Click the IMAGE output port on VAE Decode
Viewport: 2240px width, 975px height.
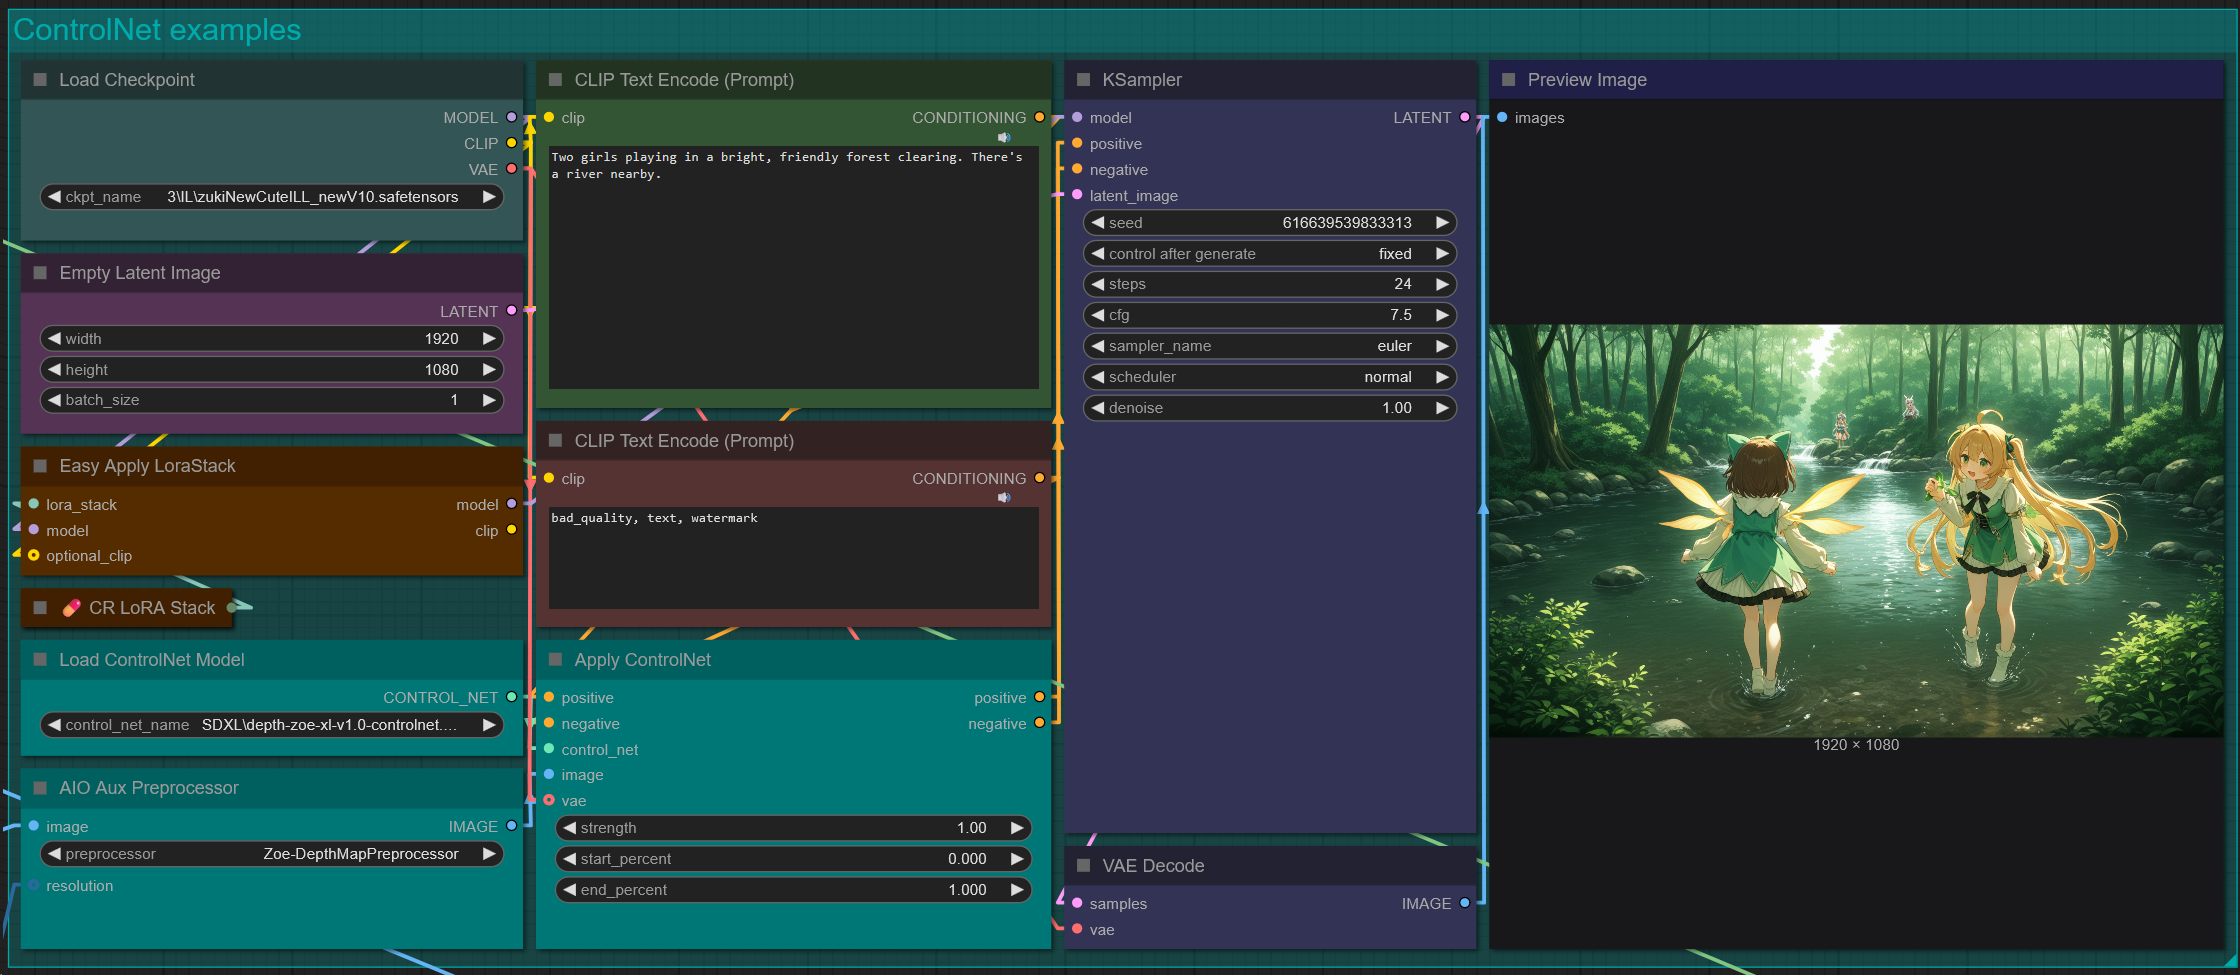(1465, 903)
